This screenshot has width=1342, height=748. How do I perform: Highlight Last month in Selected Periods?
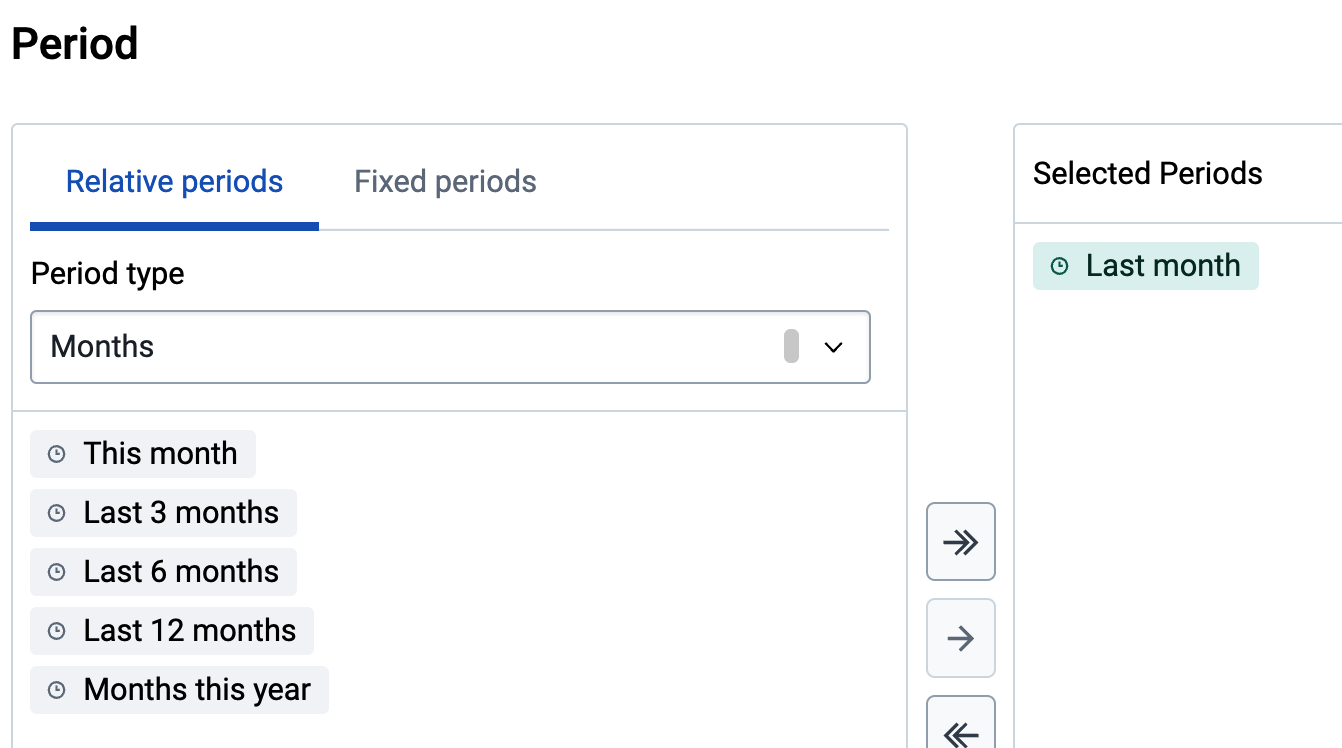1146,266
